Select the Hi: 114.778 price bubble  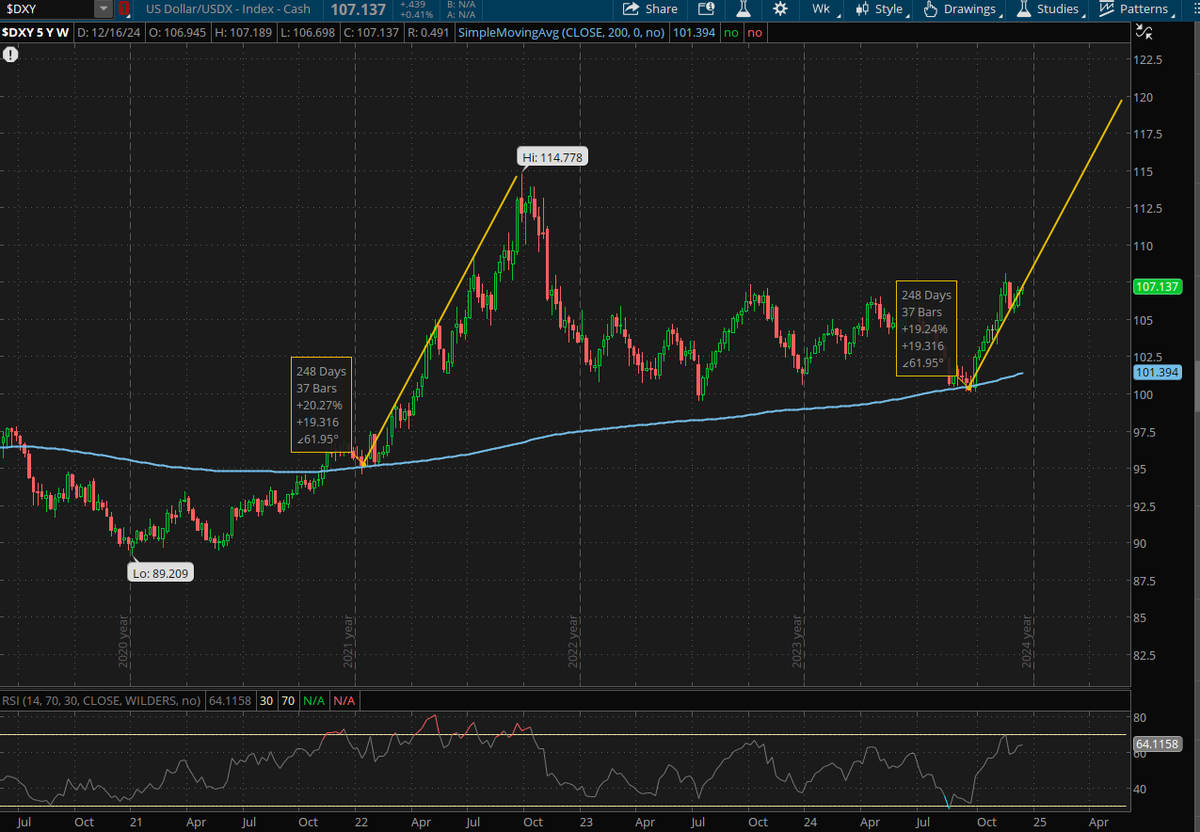551,157
